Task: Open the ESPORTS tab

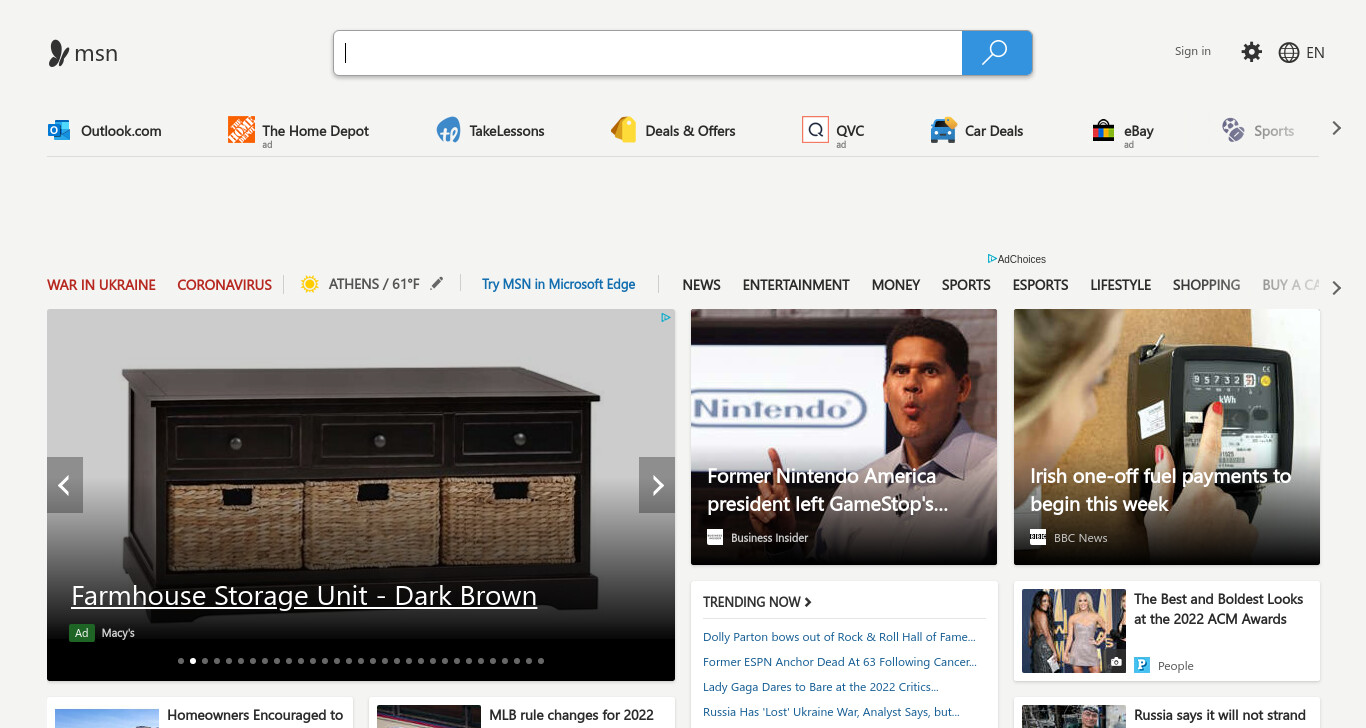Action: [x=1041, y=285]
